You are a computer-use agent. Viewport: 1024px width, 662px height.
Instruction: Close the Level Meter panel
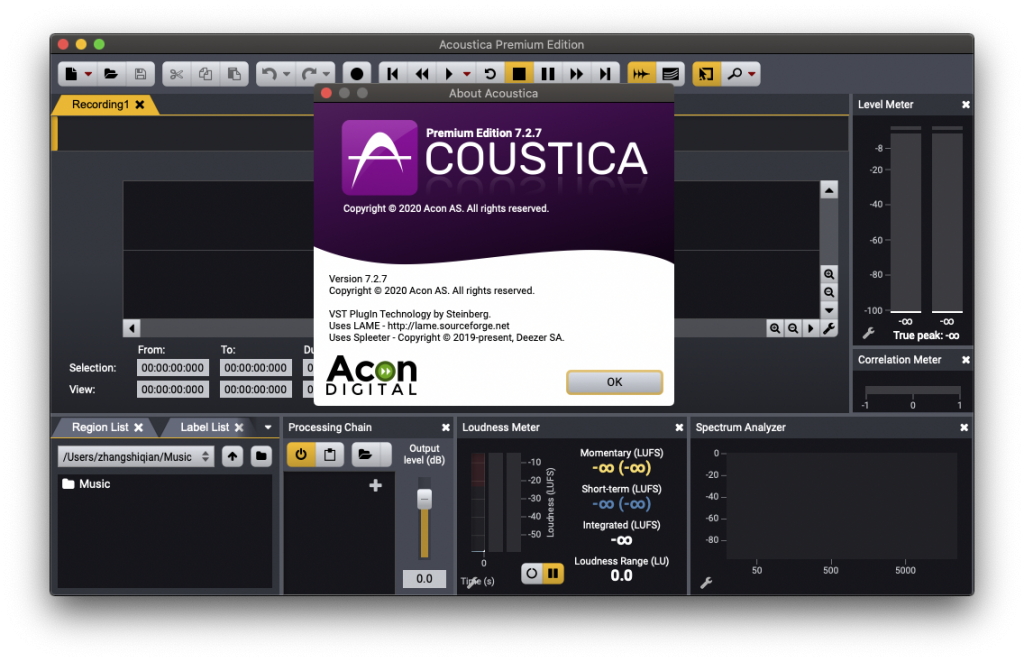[966, 104]
